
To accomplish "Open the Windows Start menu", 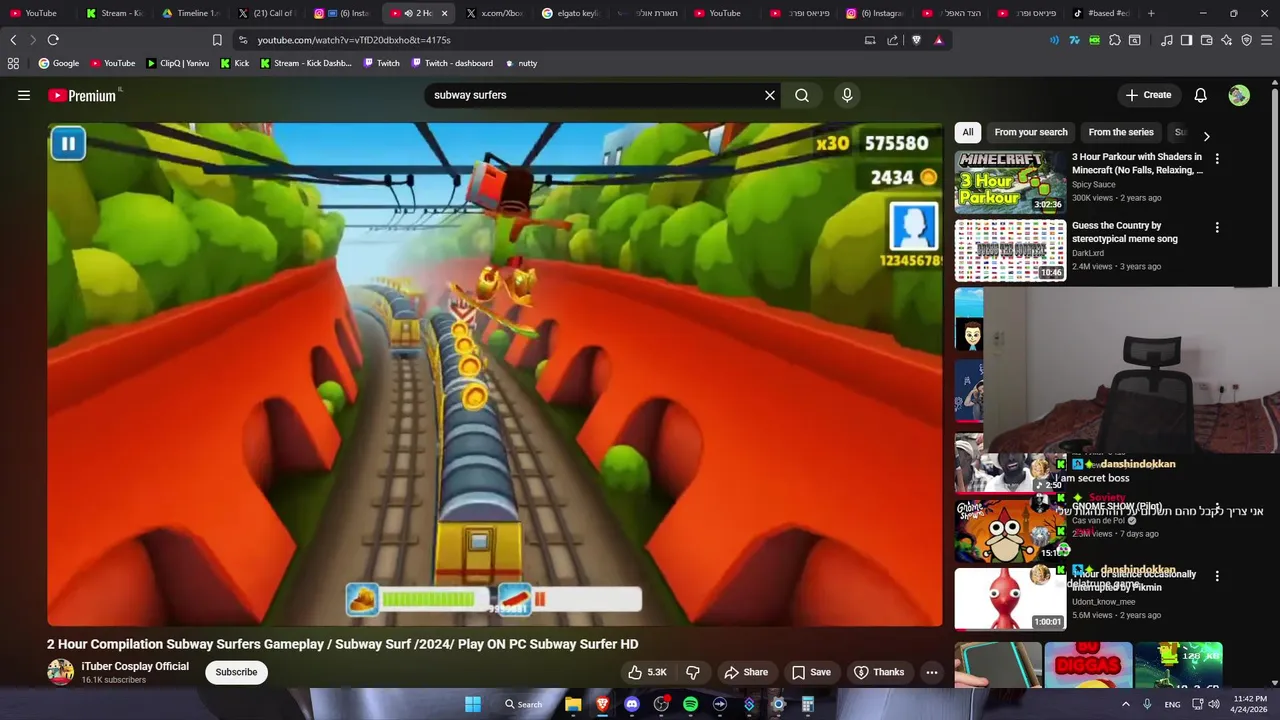I will [473, 704].
